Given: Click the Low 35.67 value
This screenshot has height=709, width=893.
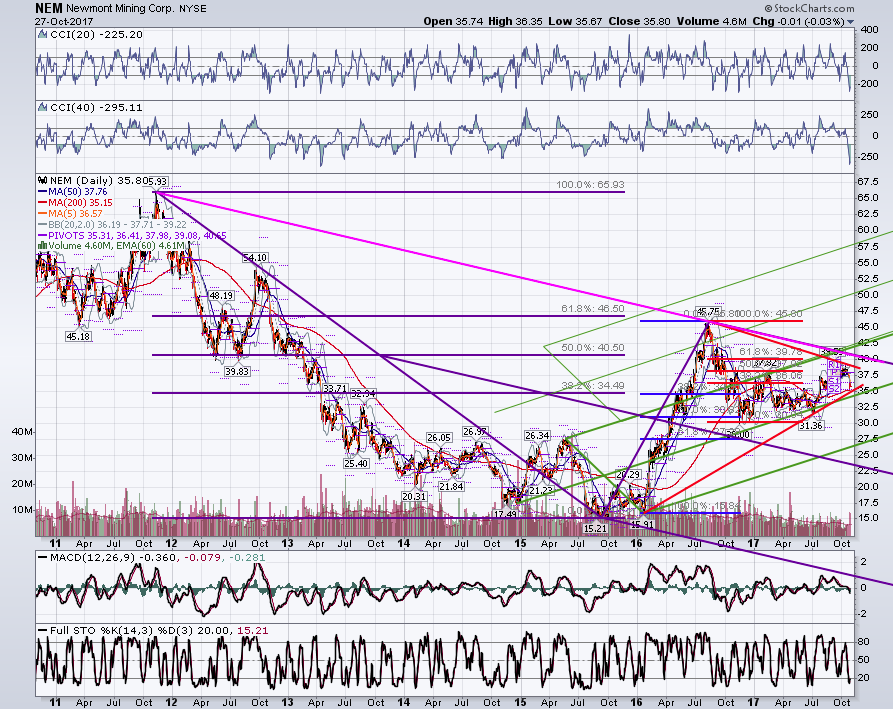Looking at the screenshot, I should tap(576, 21).
